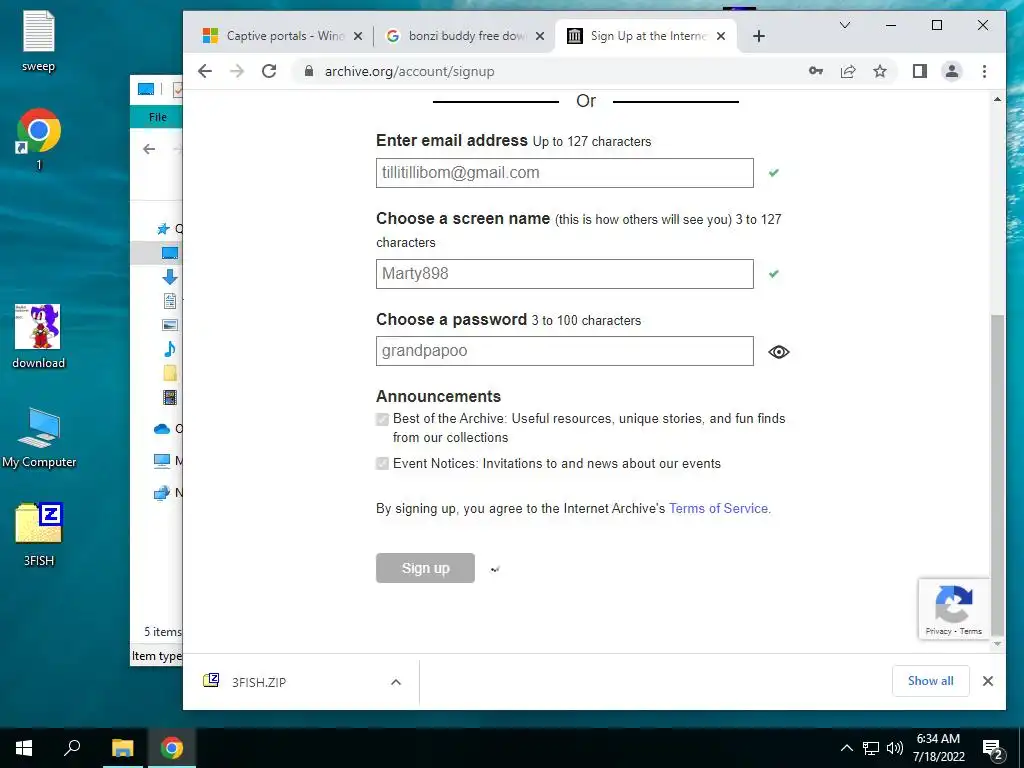
Task: Open reCAPTCHA Privacy link
Action: [938, 632]
